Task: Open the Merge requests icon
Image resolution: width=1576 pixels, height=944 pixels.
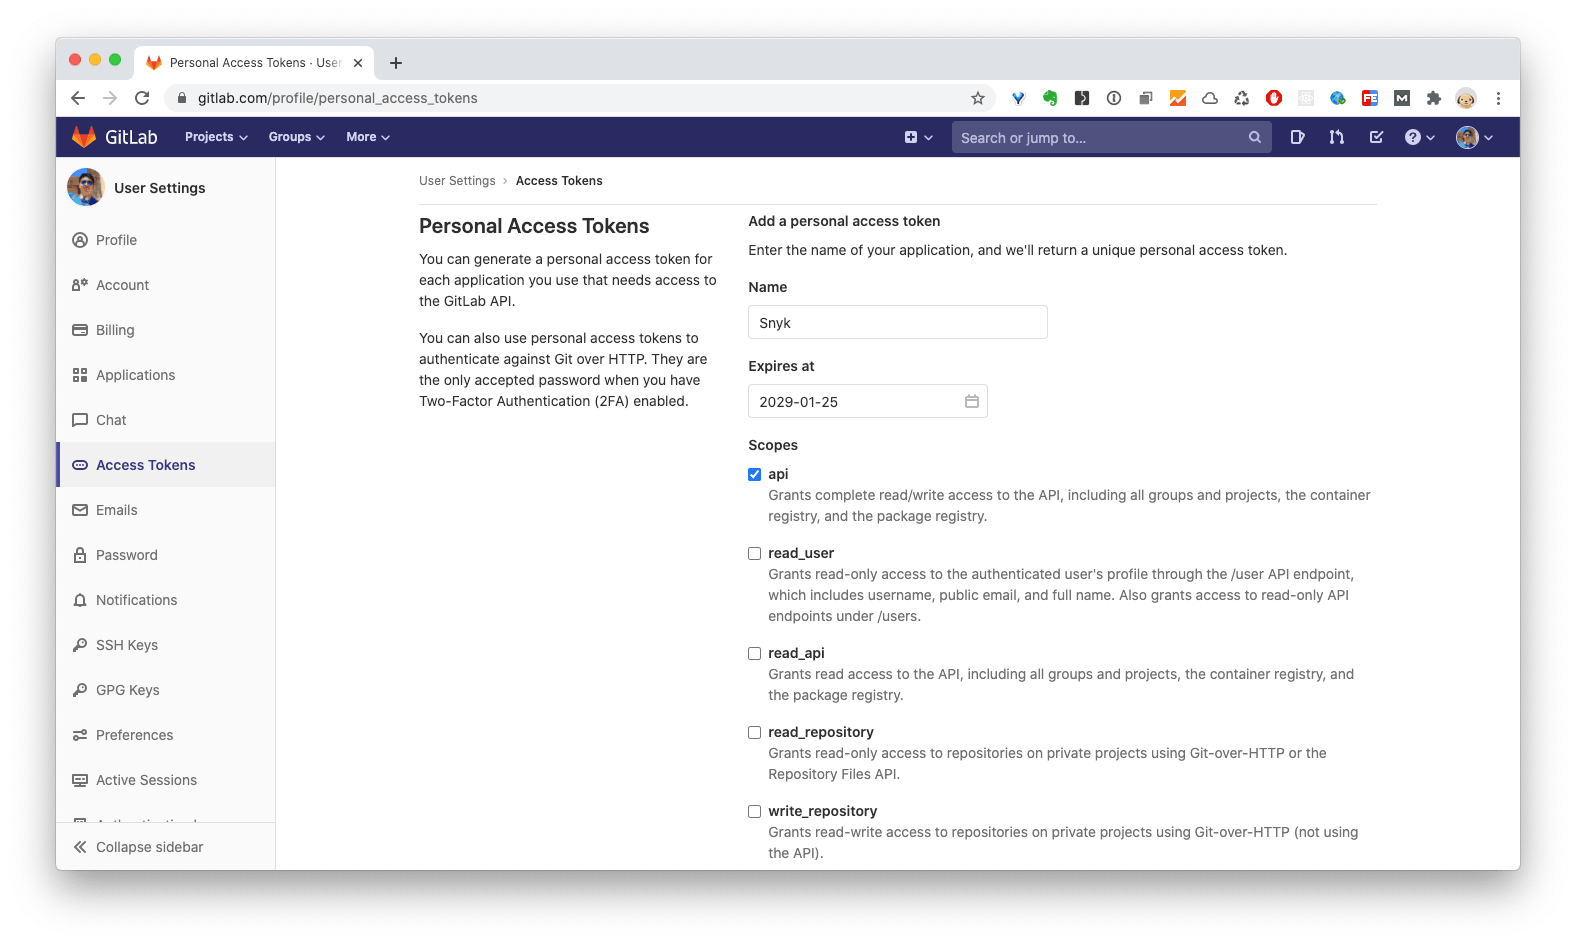Action: (1336, 137)
